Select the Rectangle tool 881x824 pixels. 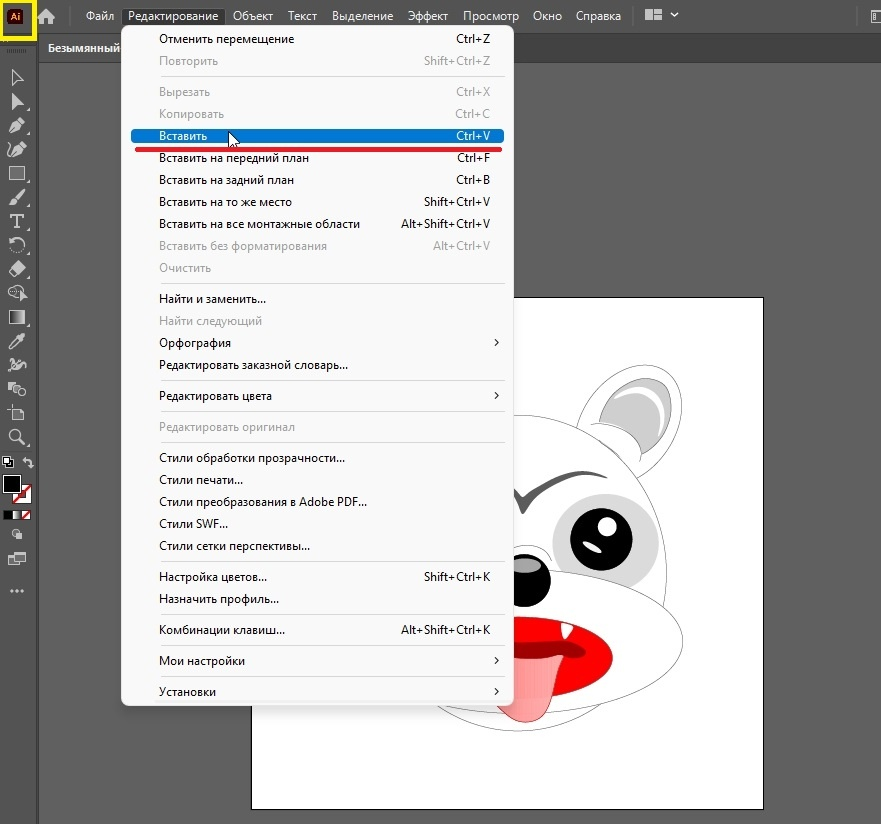(x=16, y=173)
